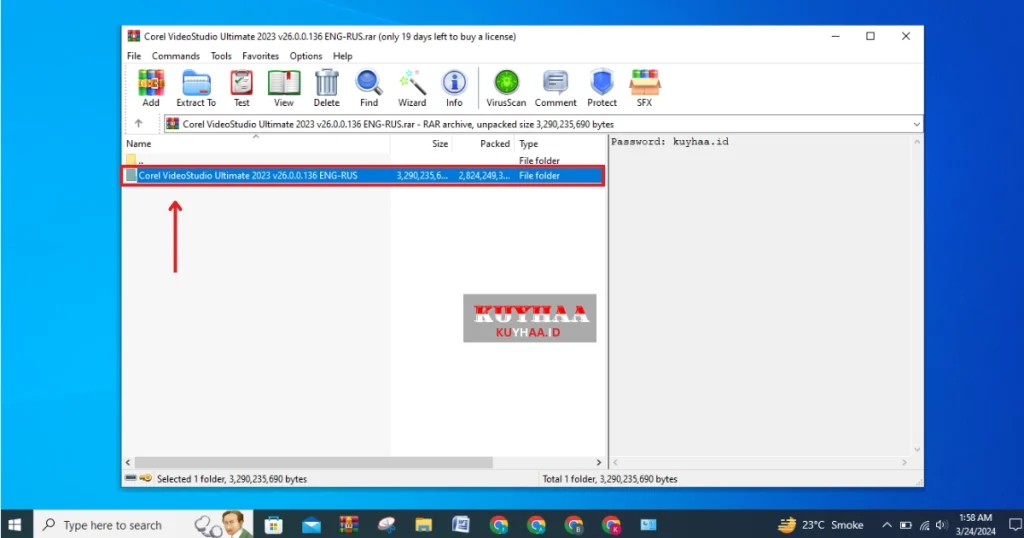Open weather widget 23°C Smoke
This screenshot has width=1024, height=538.
(821, 524)
